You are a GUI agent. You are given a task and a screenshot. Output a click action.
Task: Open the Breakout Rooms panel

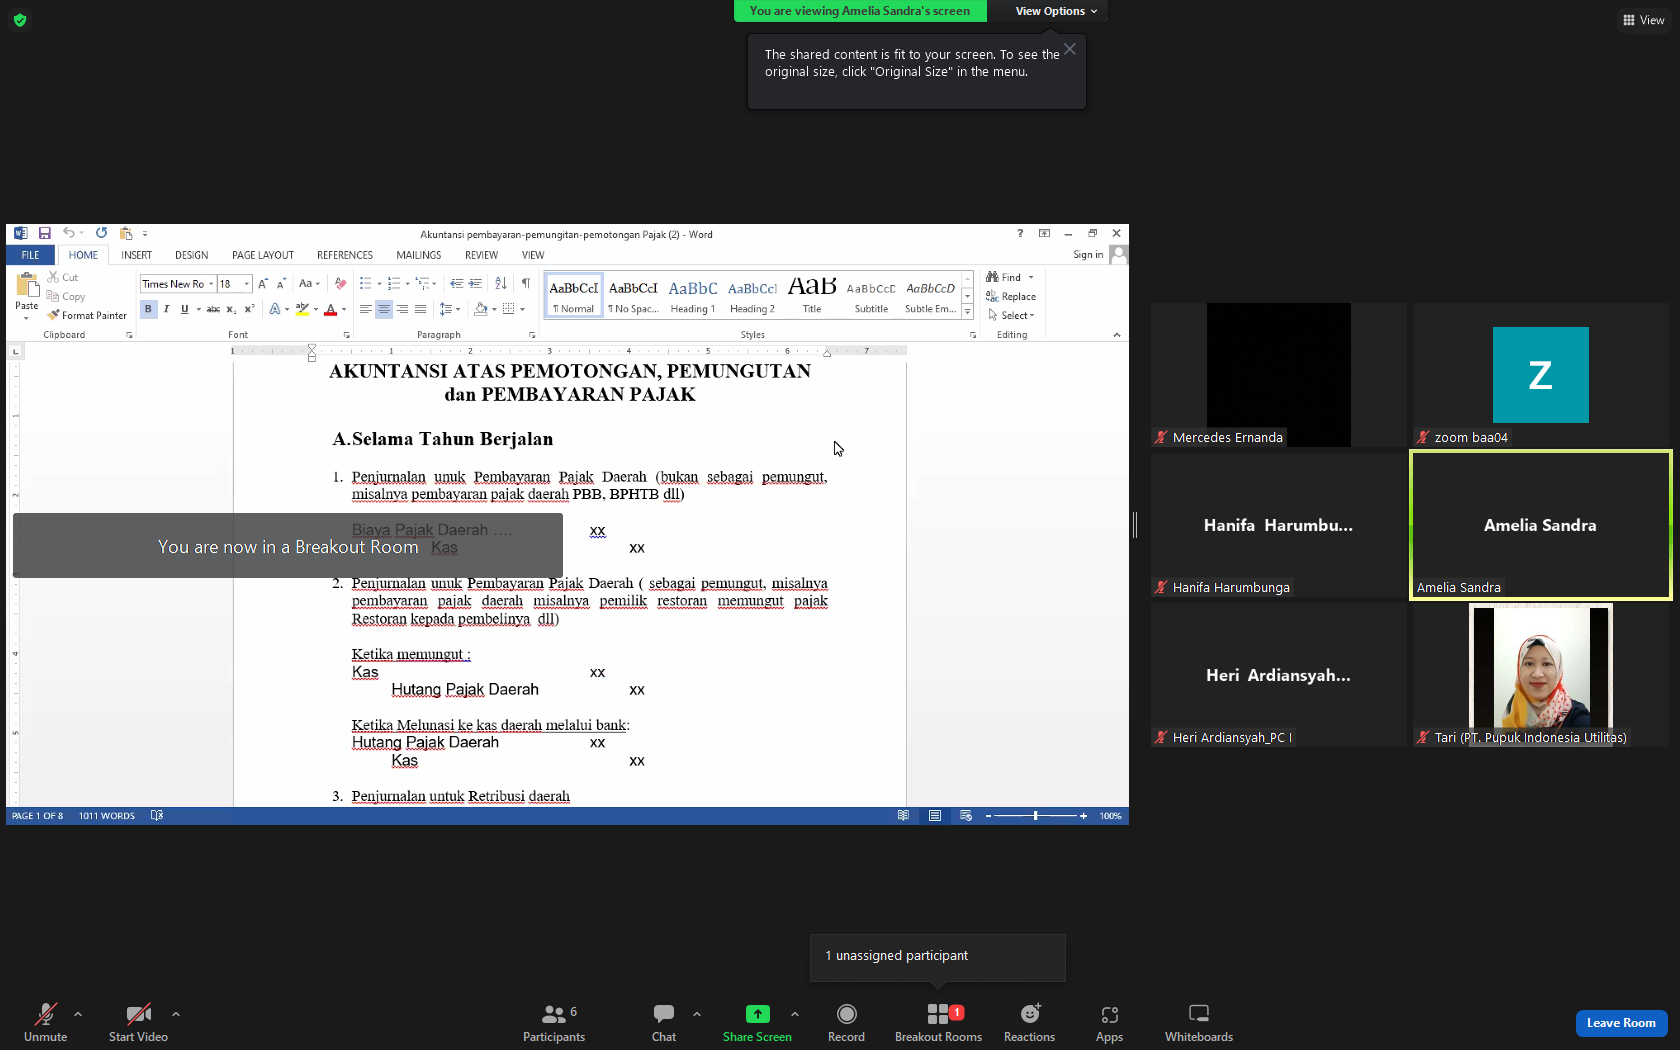(938, 1022)
